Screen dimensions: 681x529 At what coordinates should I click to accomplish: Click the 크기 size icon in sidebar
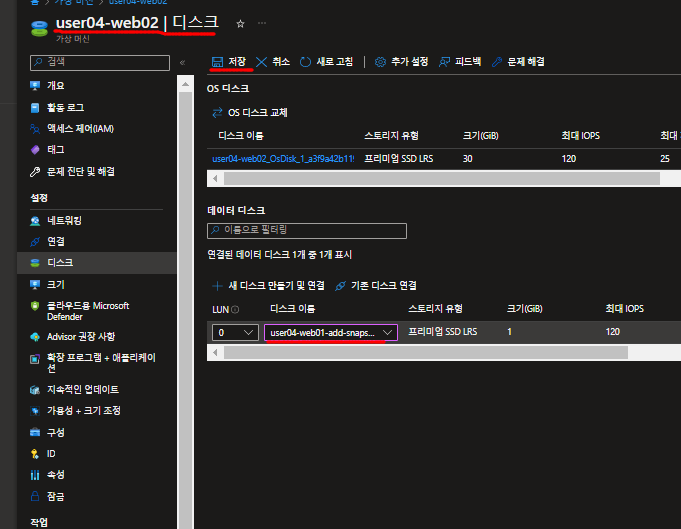(x=35, y=284)
